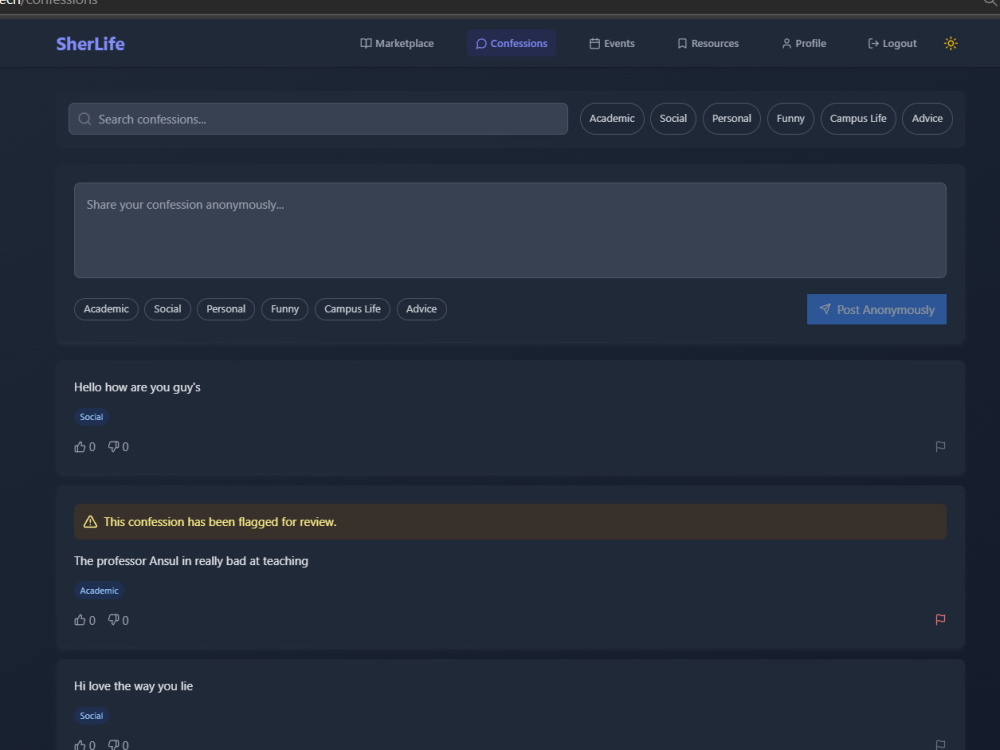
Task: Filter confessions by Advice in search bar
Action: (x=927, y=119)
